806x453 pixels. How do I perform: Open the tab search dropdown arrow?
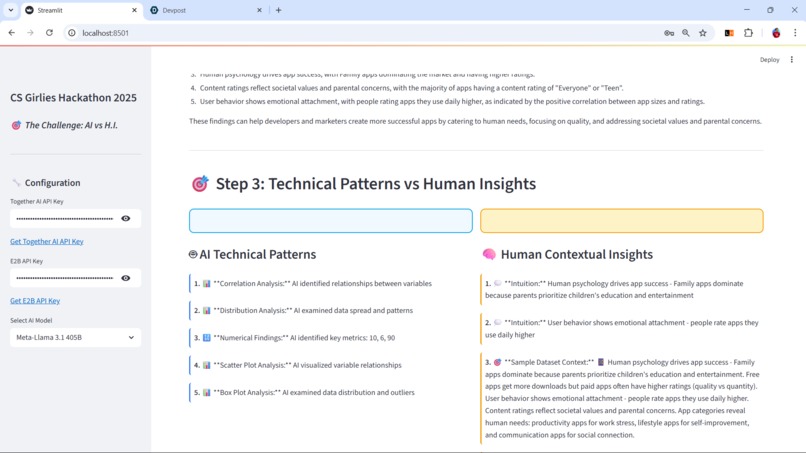click(x=11, y=10)
